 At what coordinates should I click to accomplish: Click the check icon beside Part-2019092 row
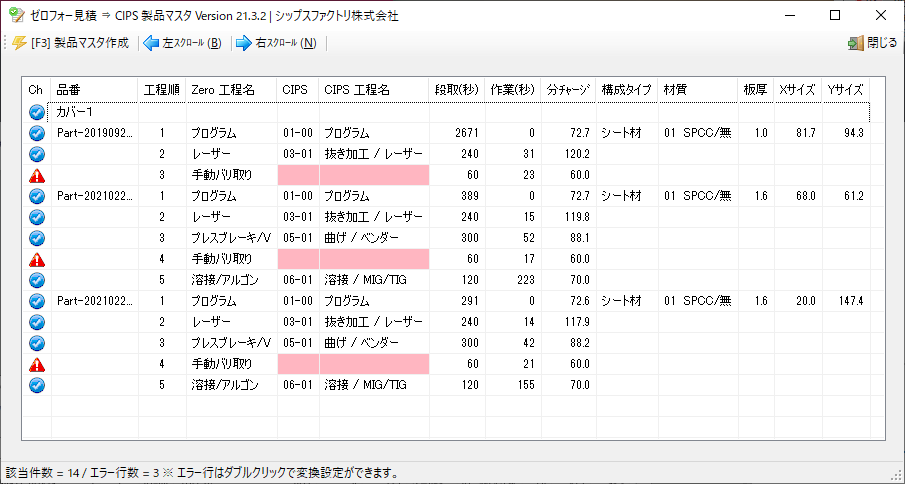[x=36, y=133]
